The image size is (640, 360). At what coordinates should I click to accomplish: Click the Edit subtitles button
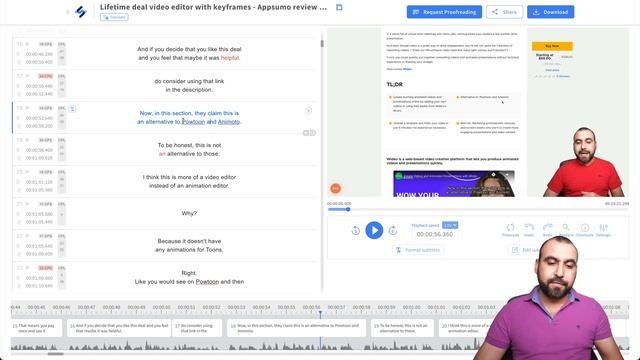click(524, 250)
